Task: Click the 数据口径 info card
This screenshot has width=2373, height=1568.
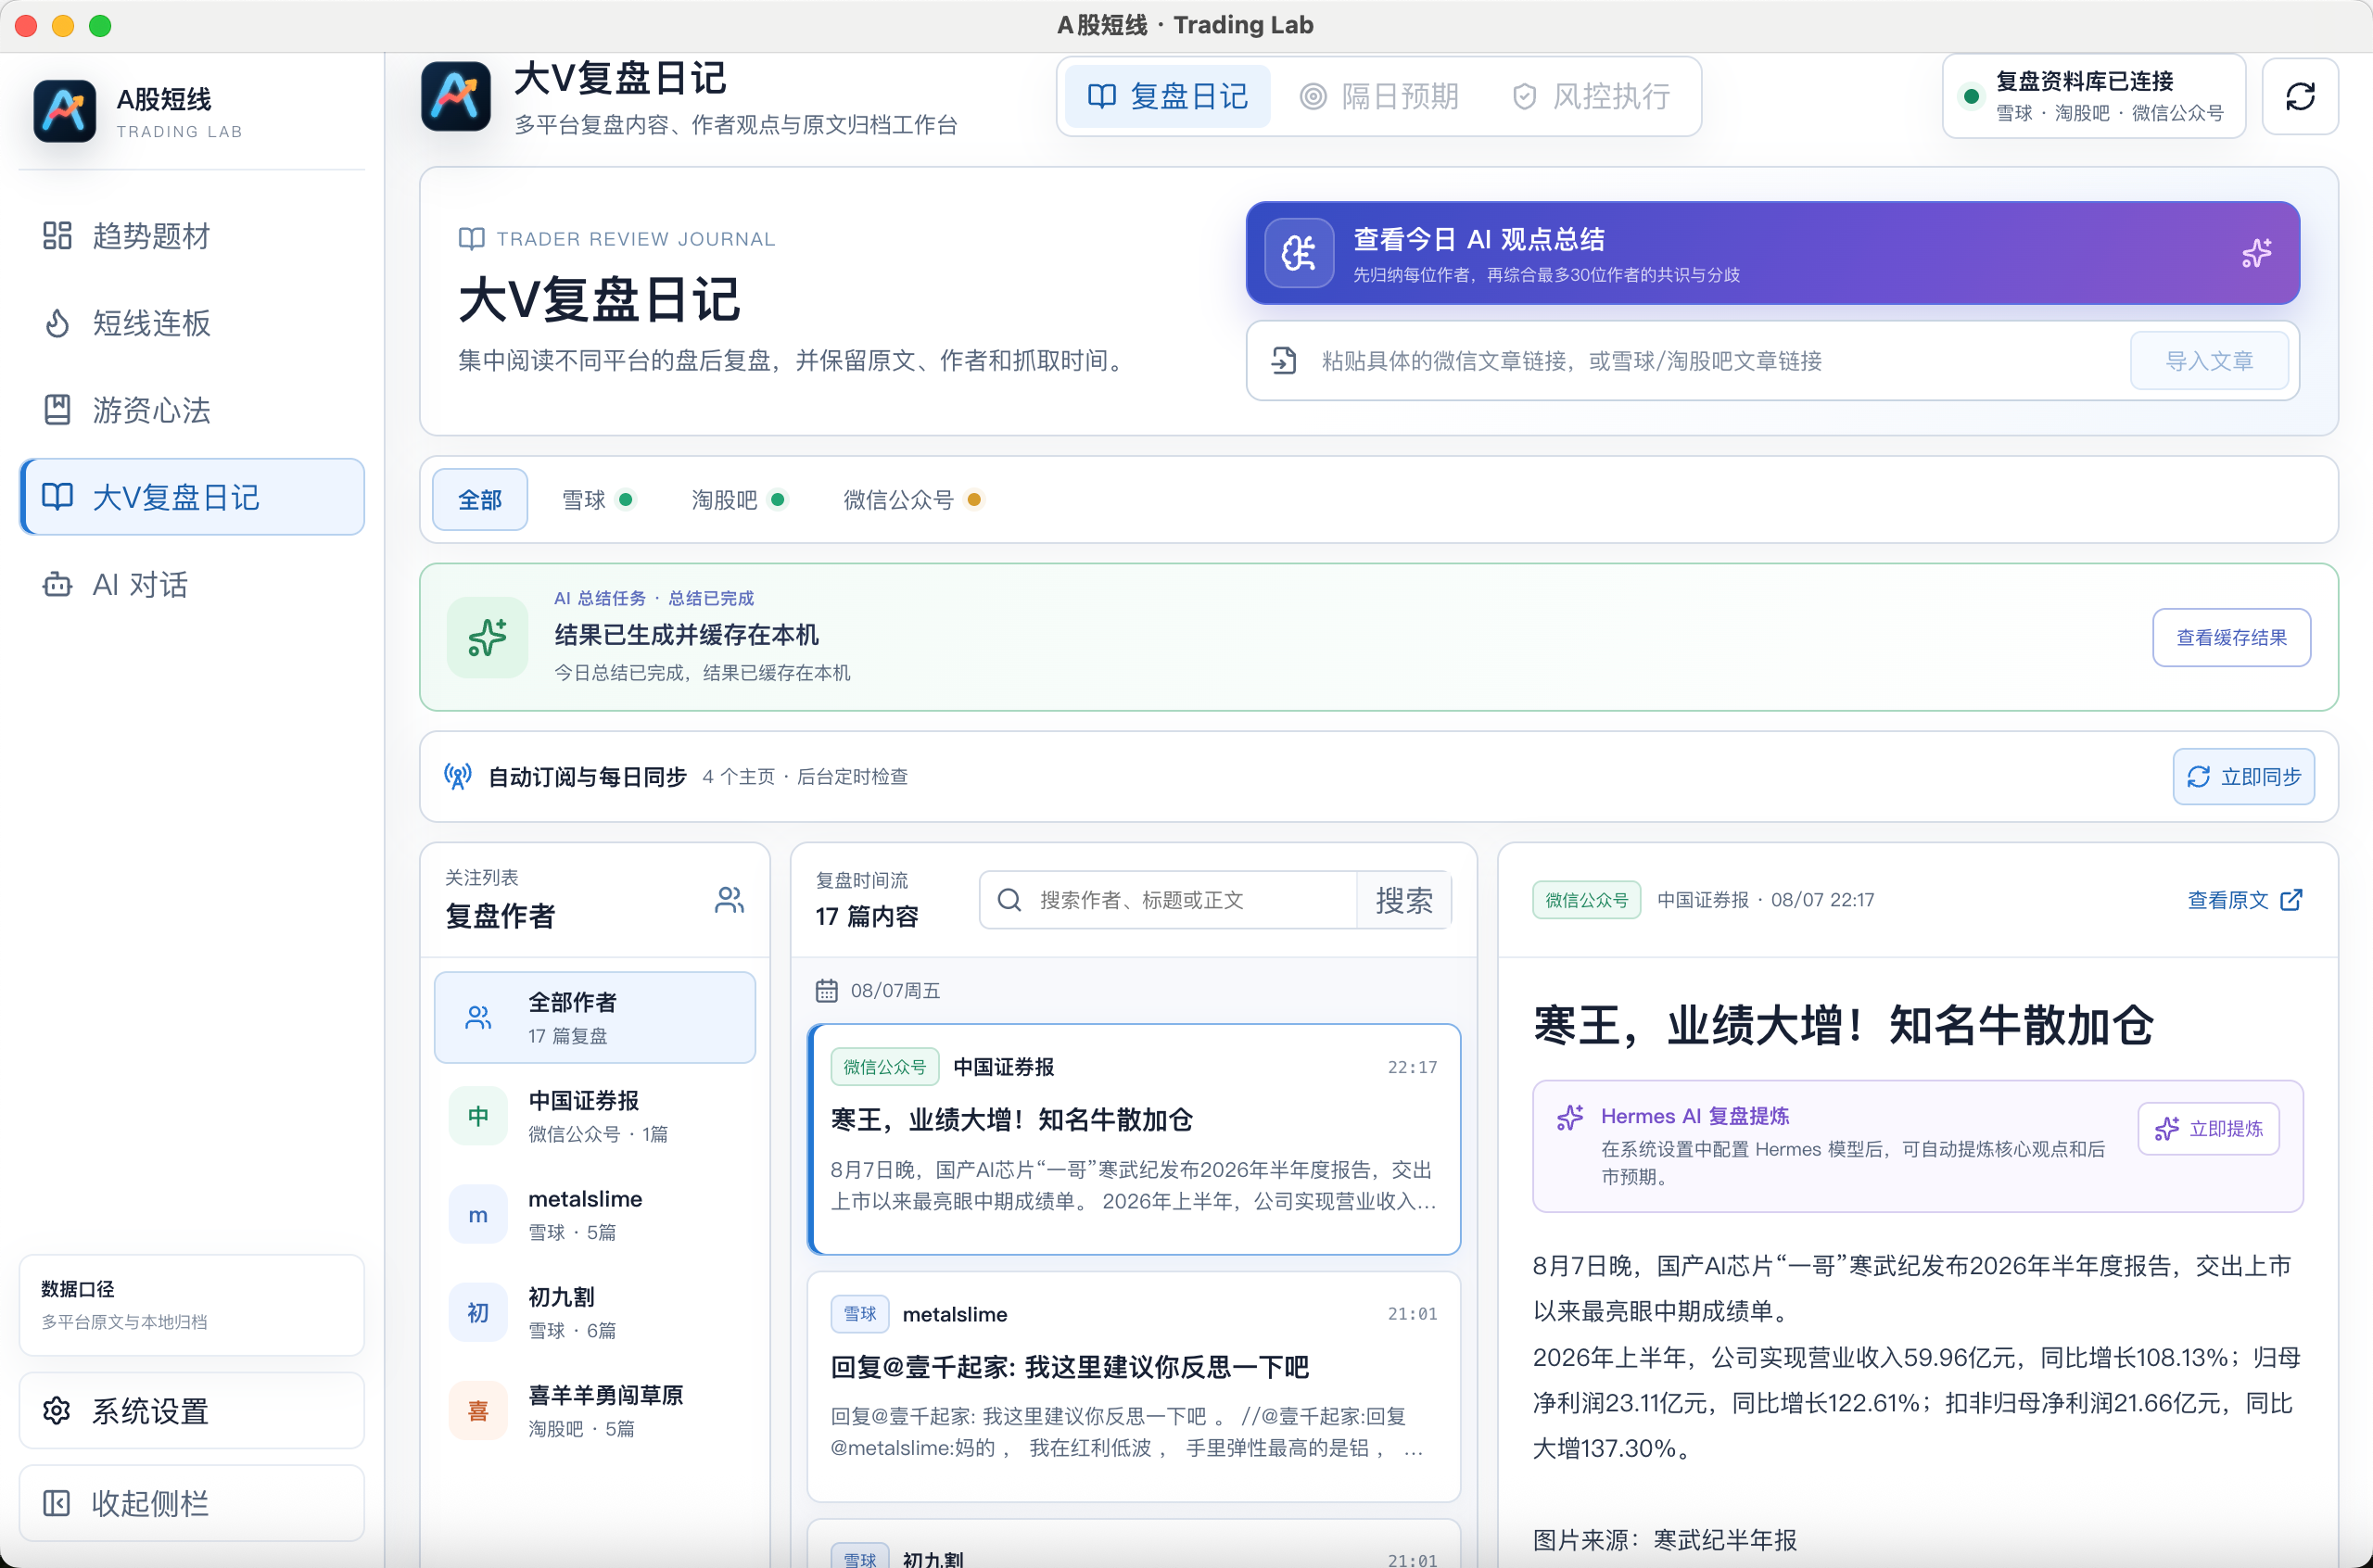Action: 191,1304
